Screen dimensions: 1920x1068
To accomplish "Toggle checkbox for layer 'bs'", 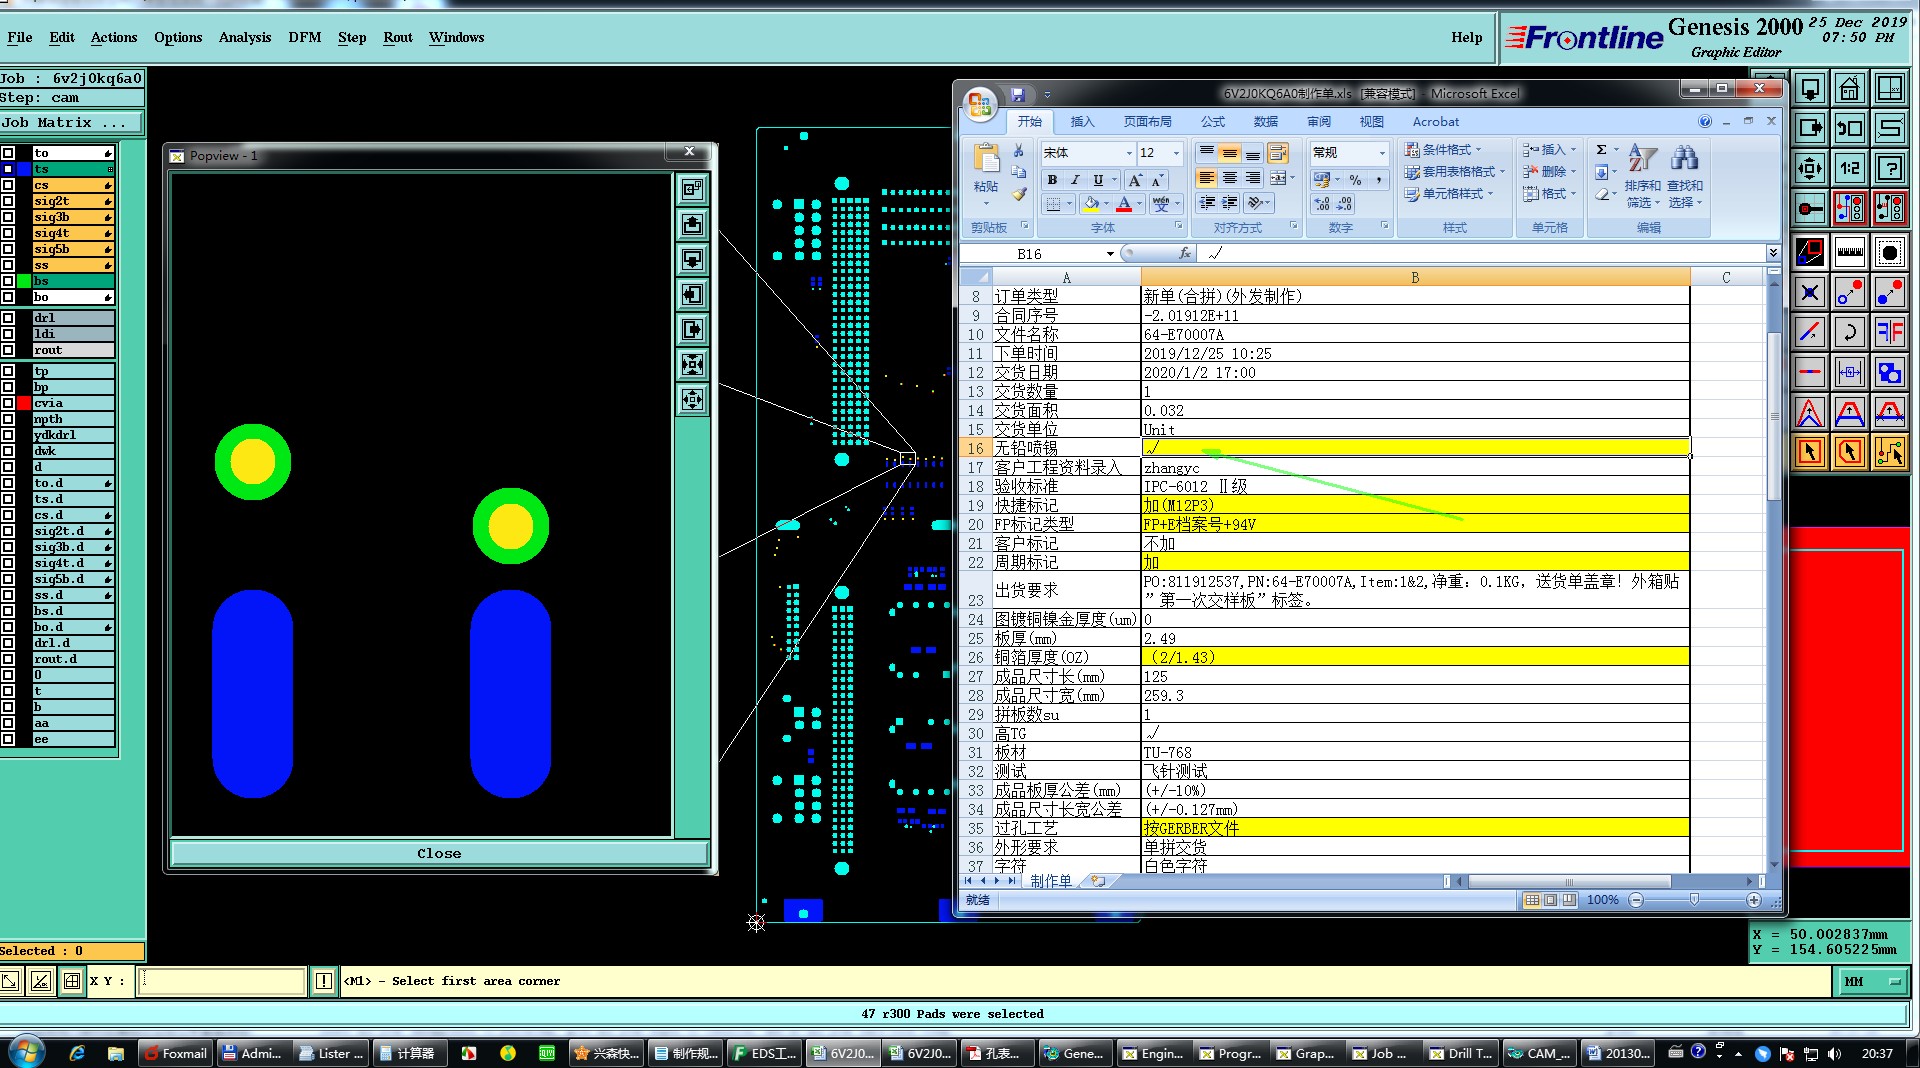I will [x=8, y=281].
